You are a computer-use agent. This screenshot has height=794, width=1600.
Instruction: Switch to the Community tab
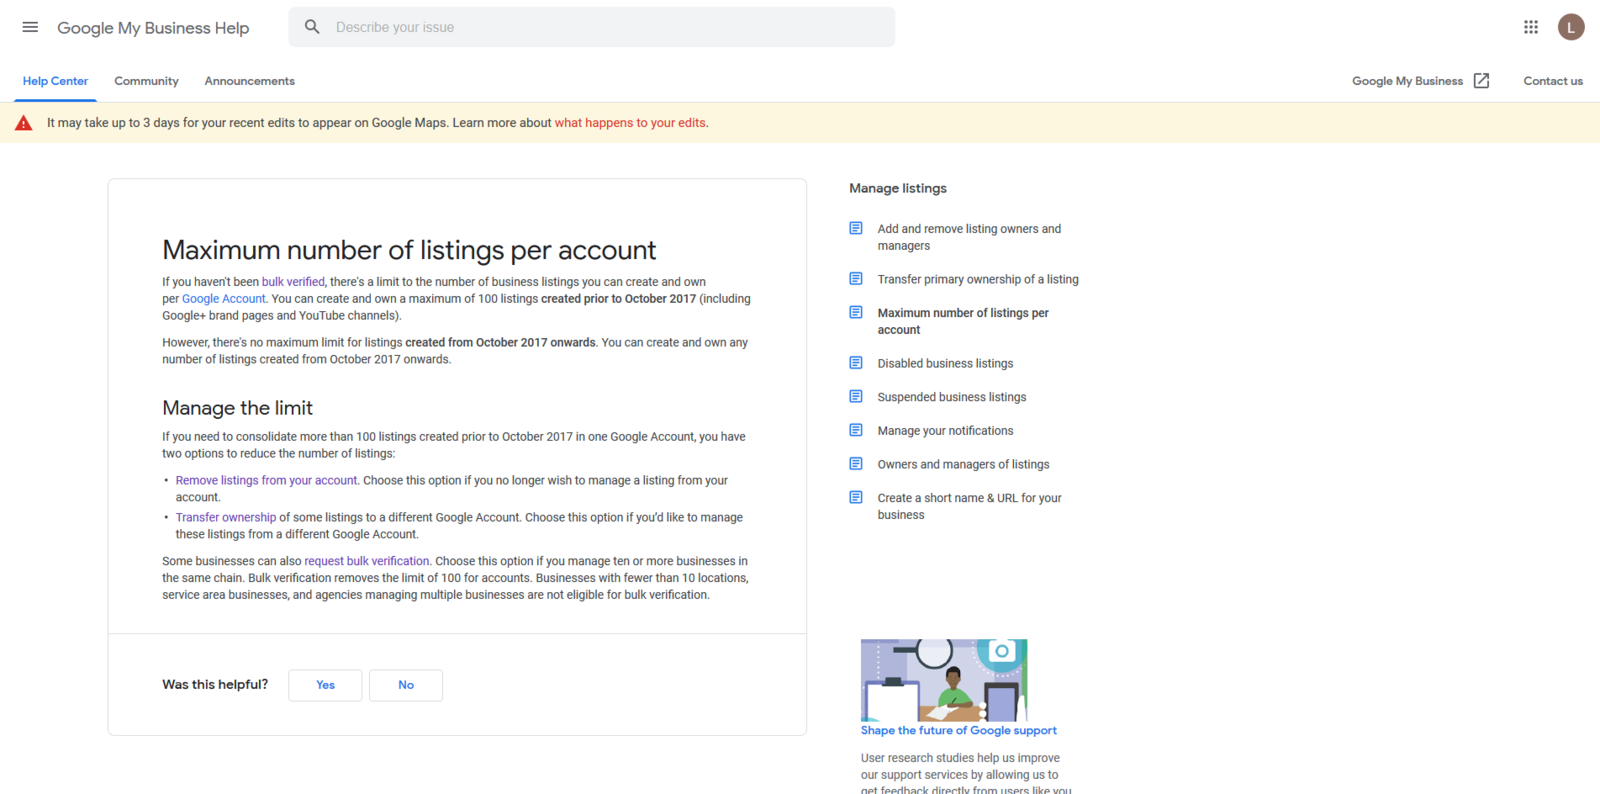click(x=146, y=81)
